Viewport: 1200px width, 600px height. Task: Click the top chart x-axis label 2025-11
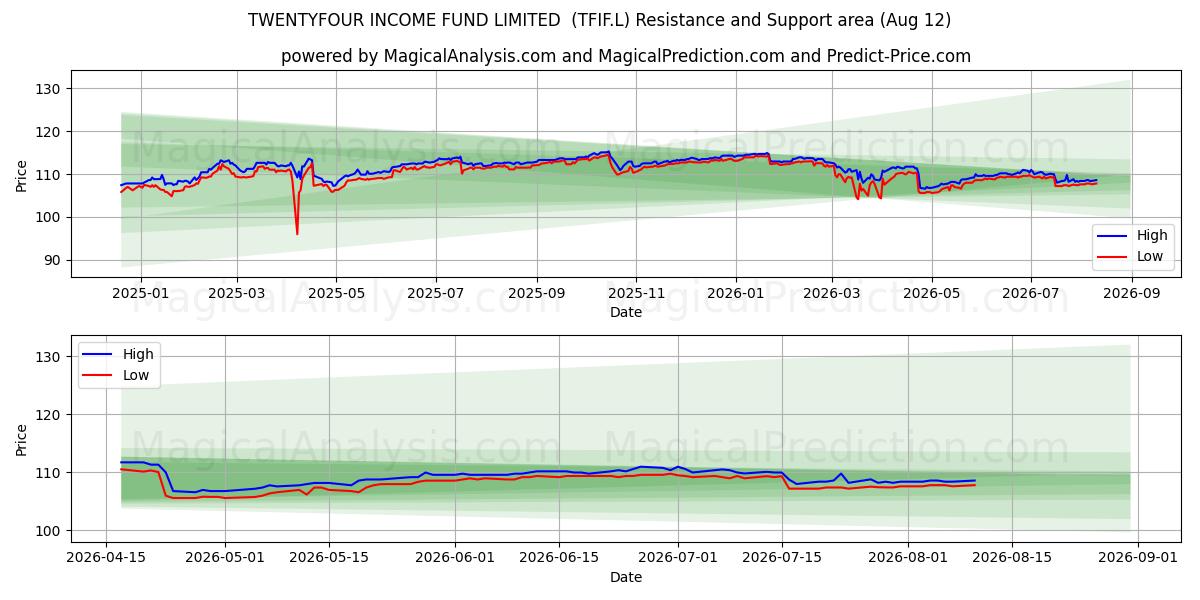pyautogui.click(x=637, y=294)
